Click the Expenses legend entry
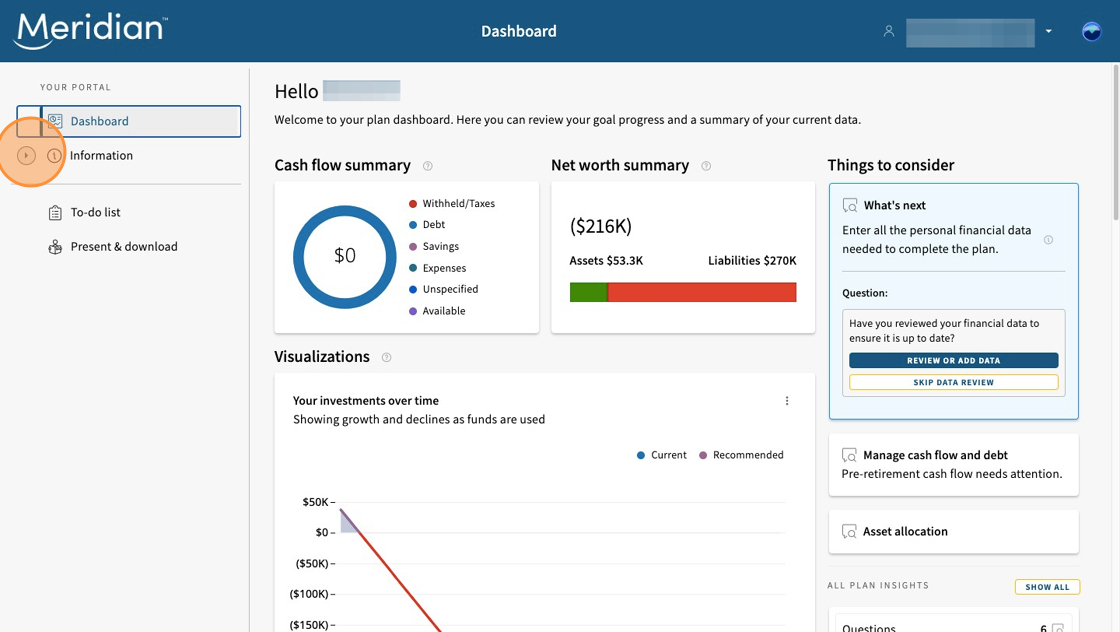Image resolution: width=1120 pixels, height=632 pixels. (437, 268)
